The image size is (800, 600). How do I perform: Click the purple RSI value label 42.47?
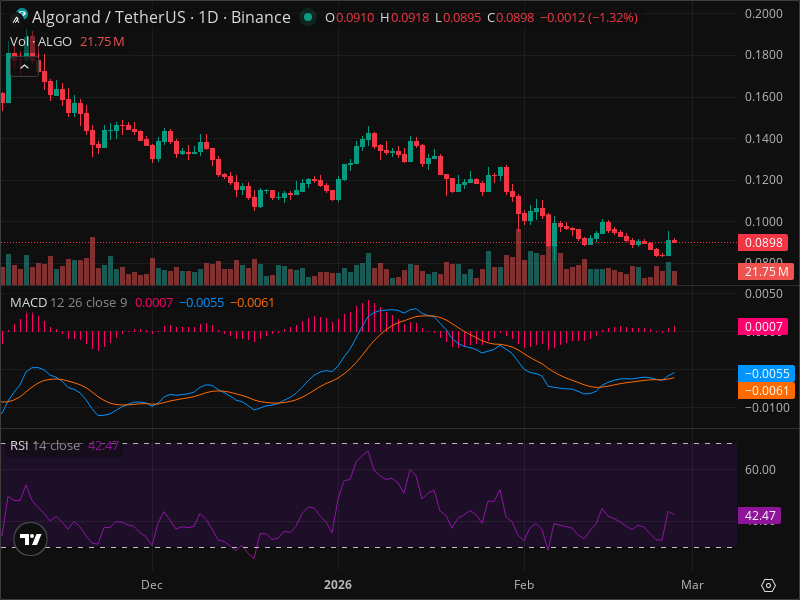point(760,515)
